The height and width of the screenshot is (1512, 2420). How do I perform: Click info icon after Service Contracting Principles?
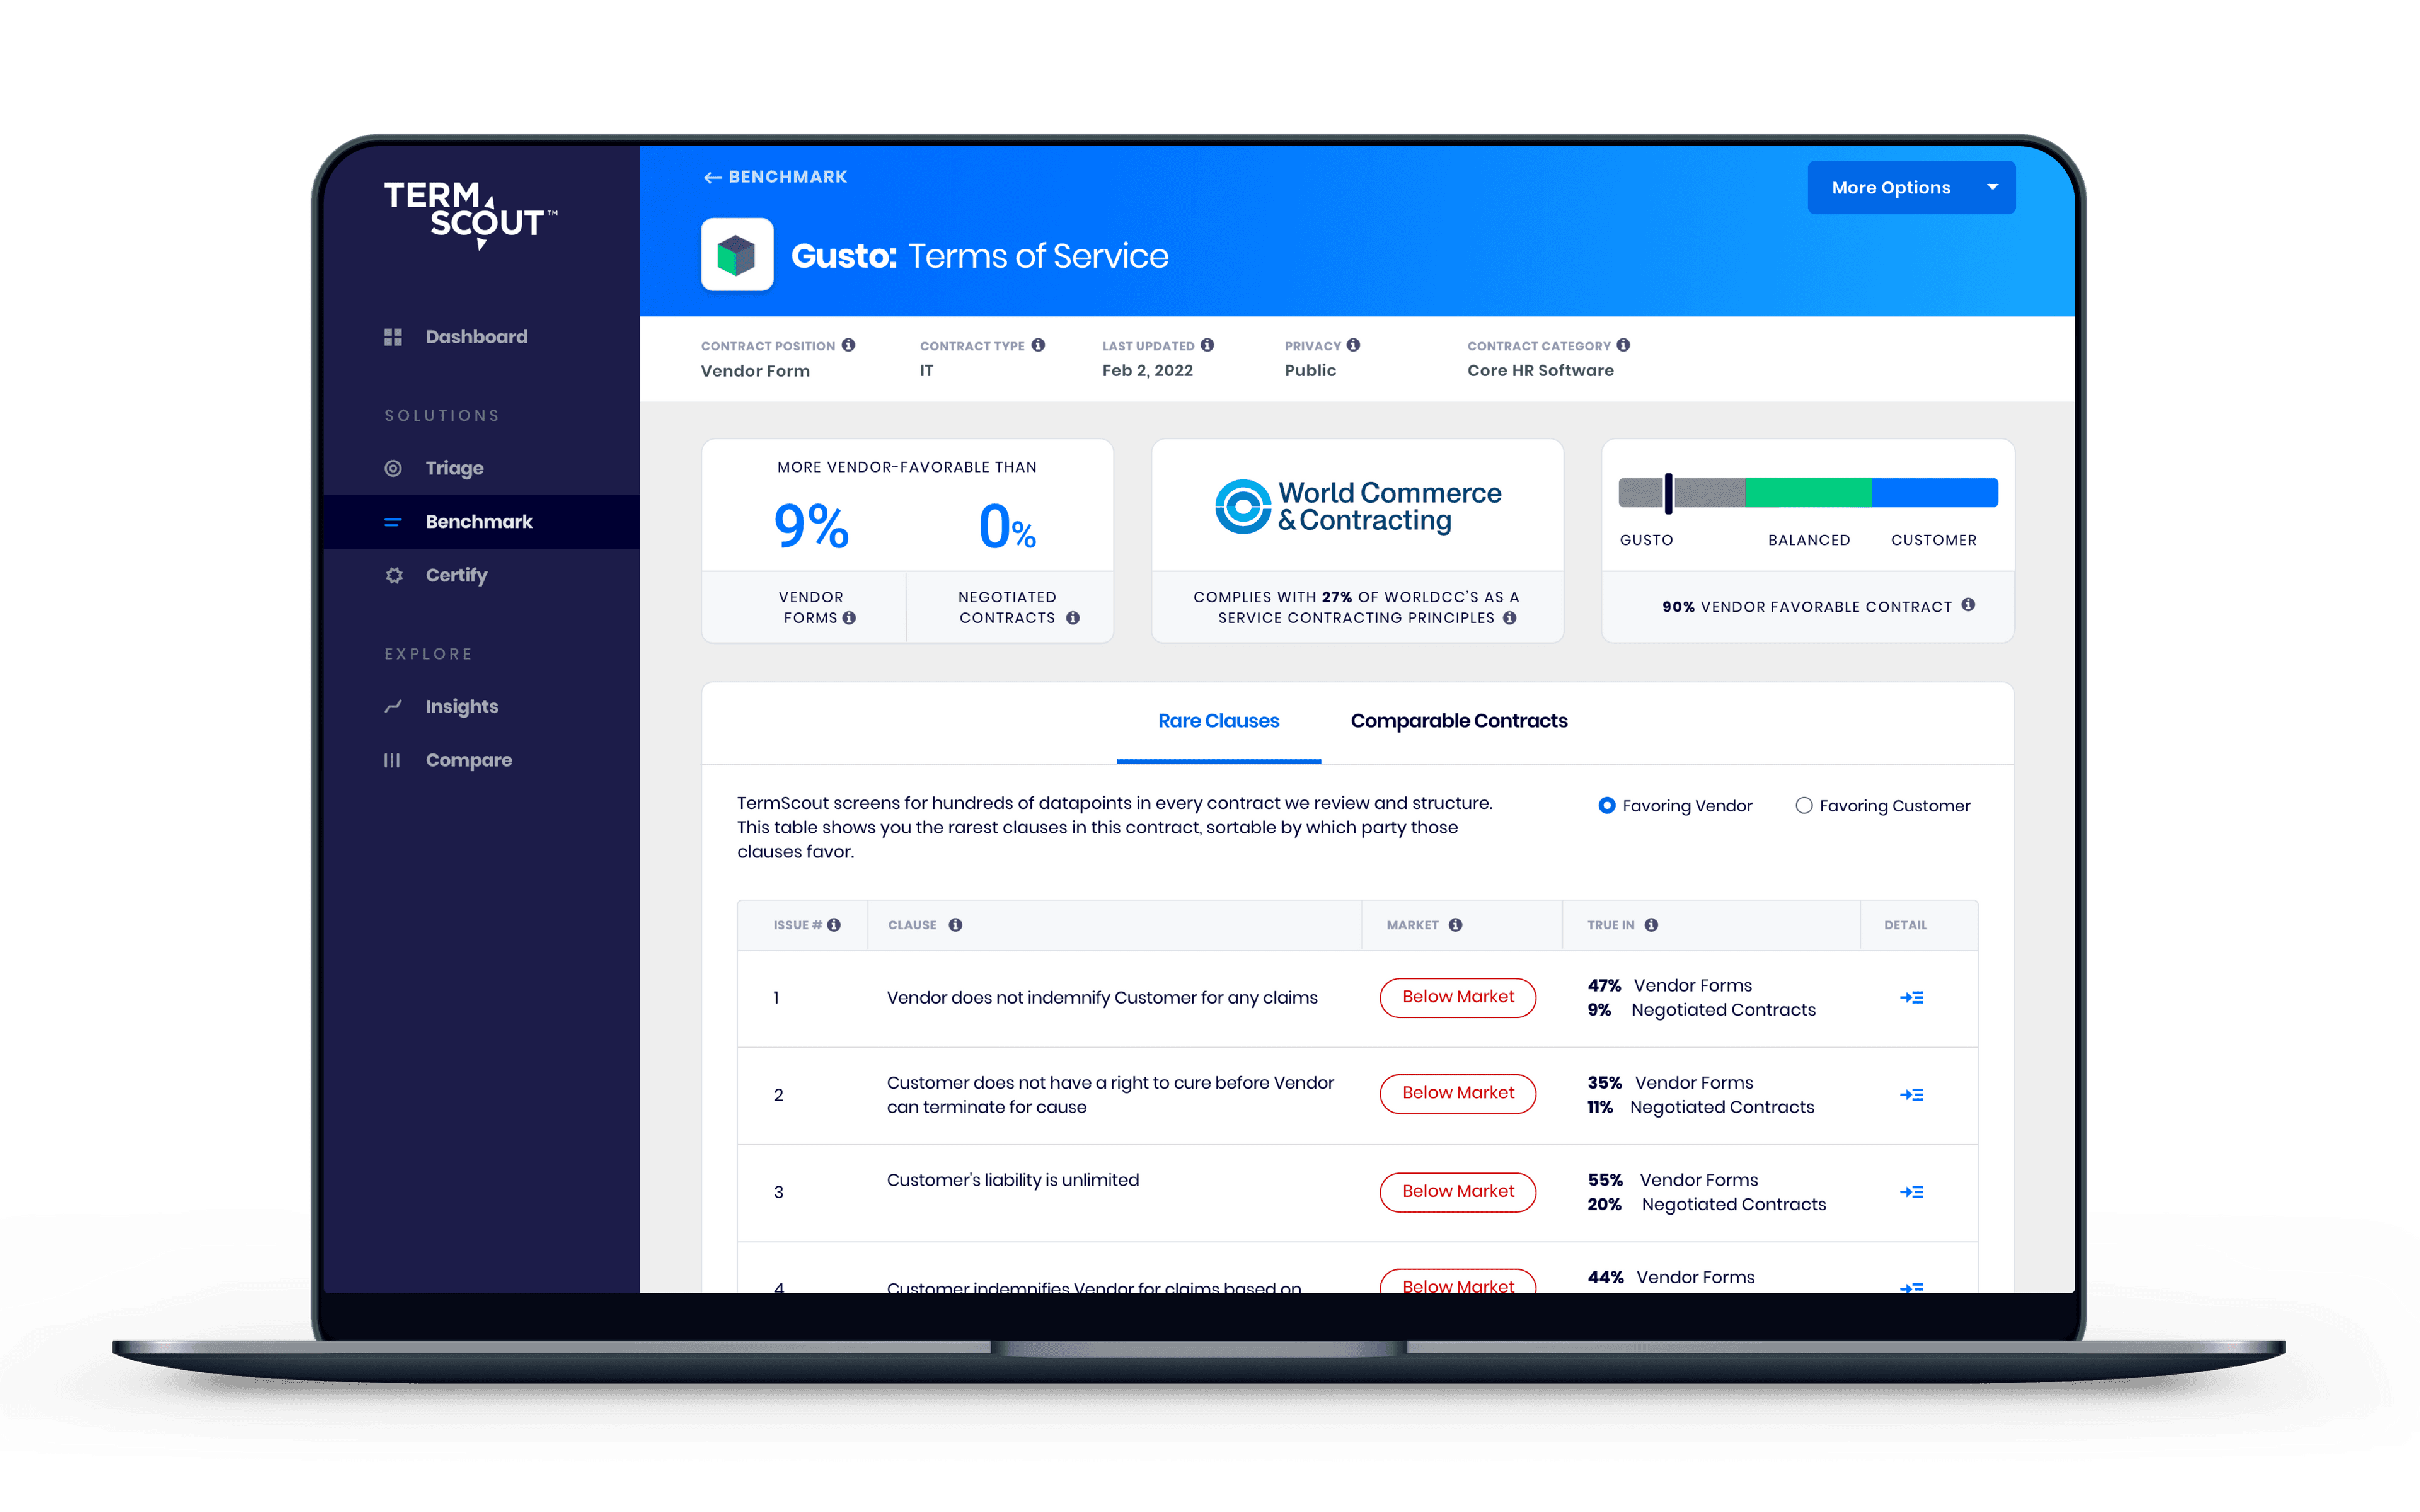(1510, 618)
